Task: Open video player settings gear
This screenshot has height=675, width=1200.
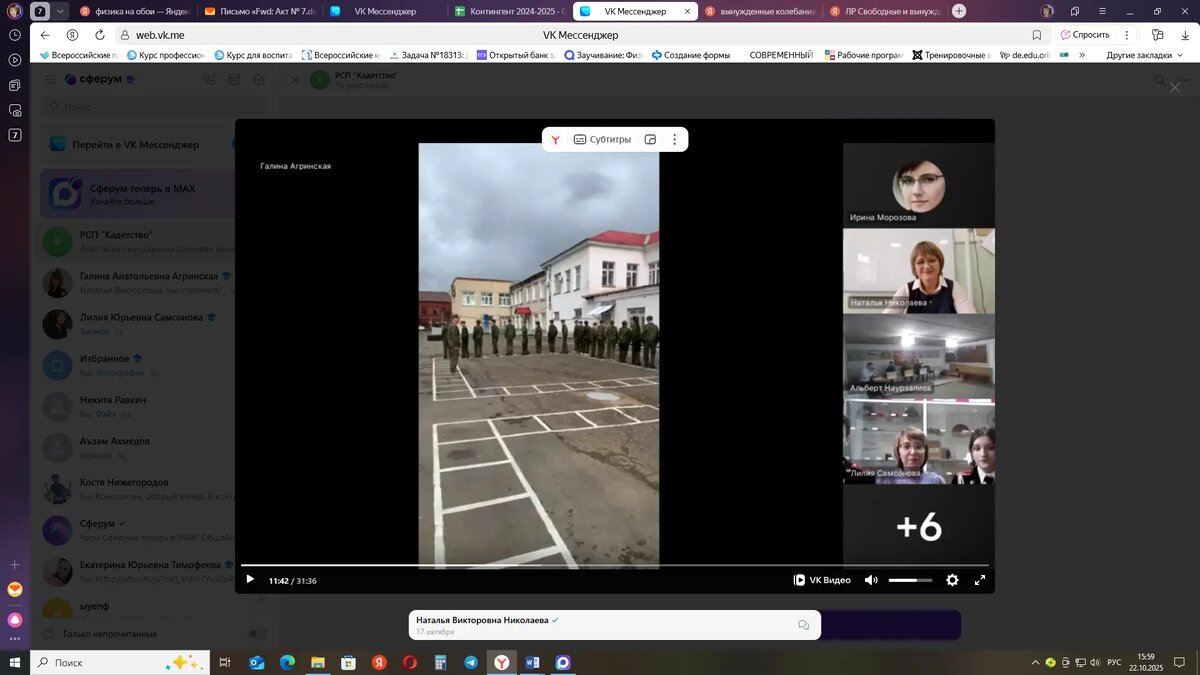Action: [952, 580]
